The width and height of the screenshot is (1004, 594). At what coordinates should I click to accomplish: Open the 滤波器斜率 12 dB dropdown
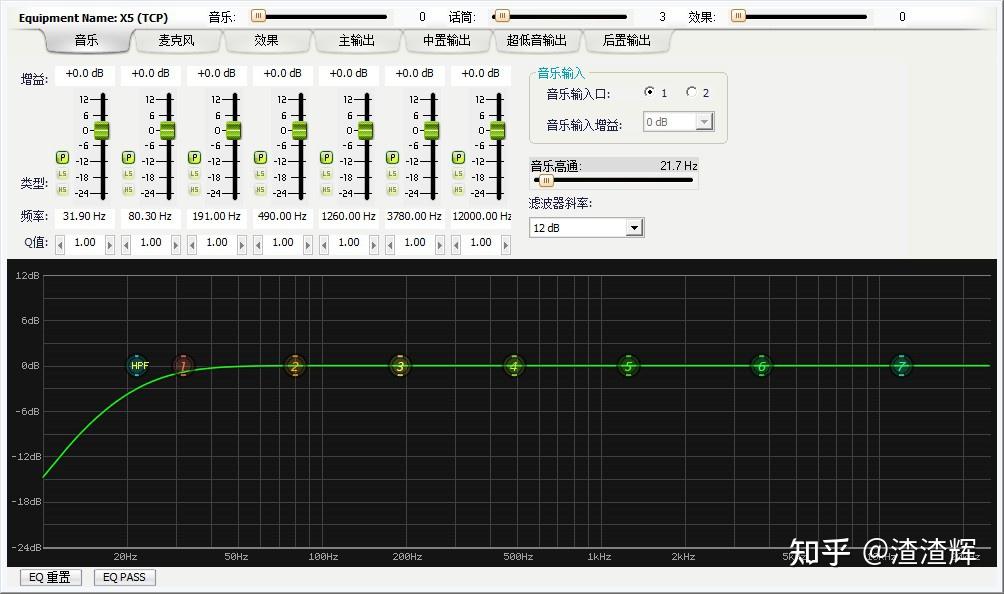634,227
